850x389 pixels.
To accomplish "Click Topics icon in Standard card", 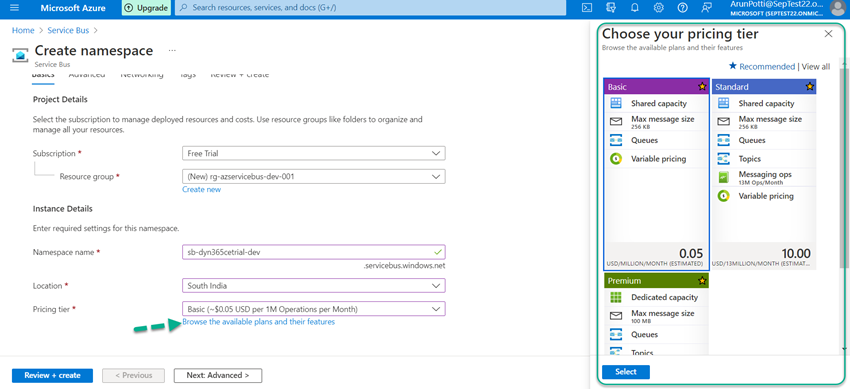I will point(723,159).
